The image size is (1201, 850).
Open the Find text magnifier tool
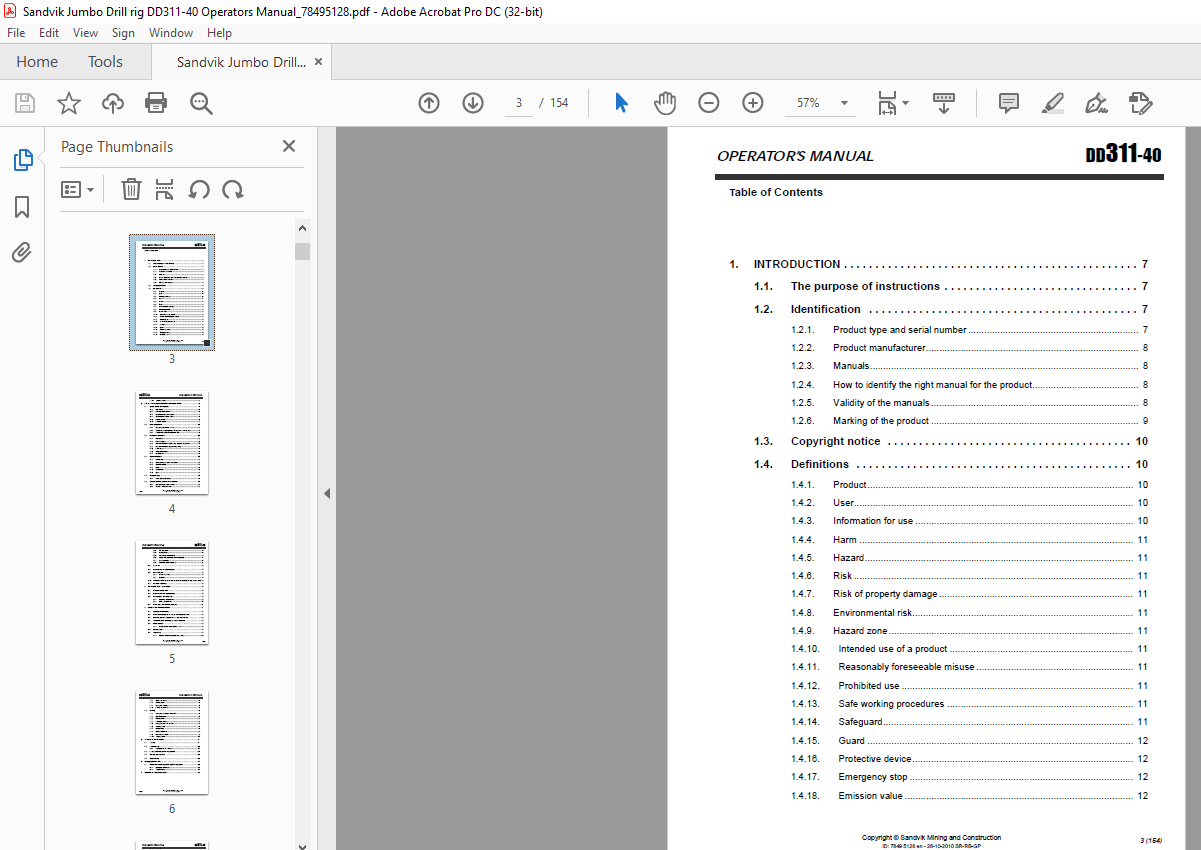click(x=201, y=103)
